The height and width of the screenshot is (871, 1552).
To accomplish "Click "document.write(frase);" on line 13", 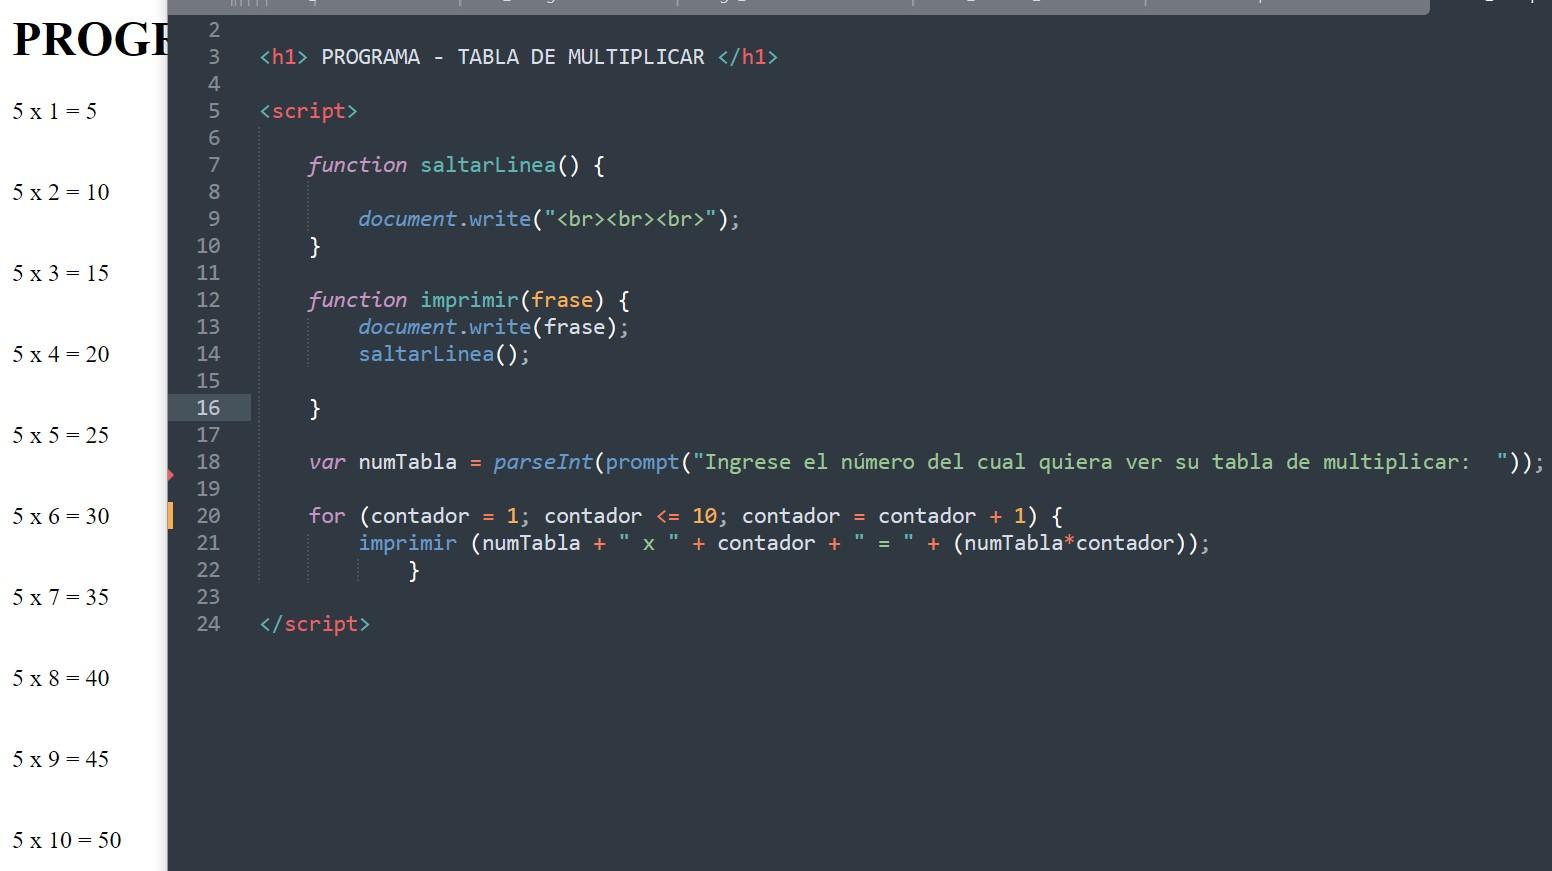I will pyautogui.click(x=494, y=327).
